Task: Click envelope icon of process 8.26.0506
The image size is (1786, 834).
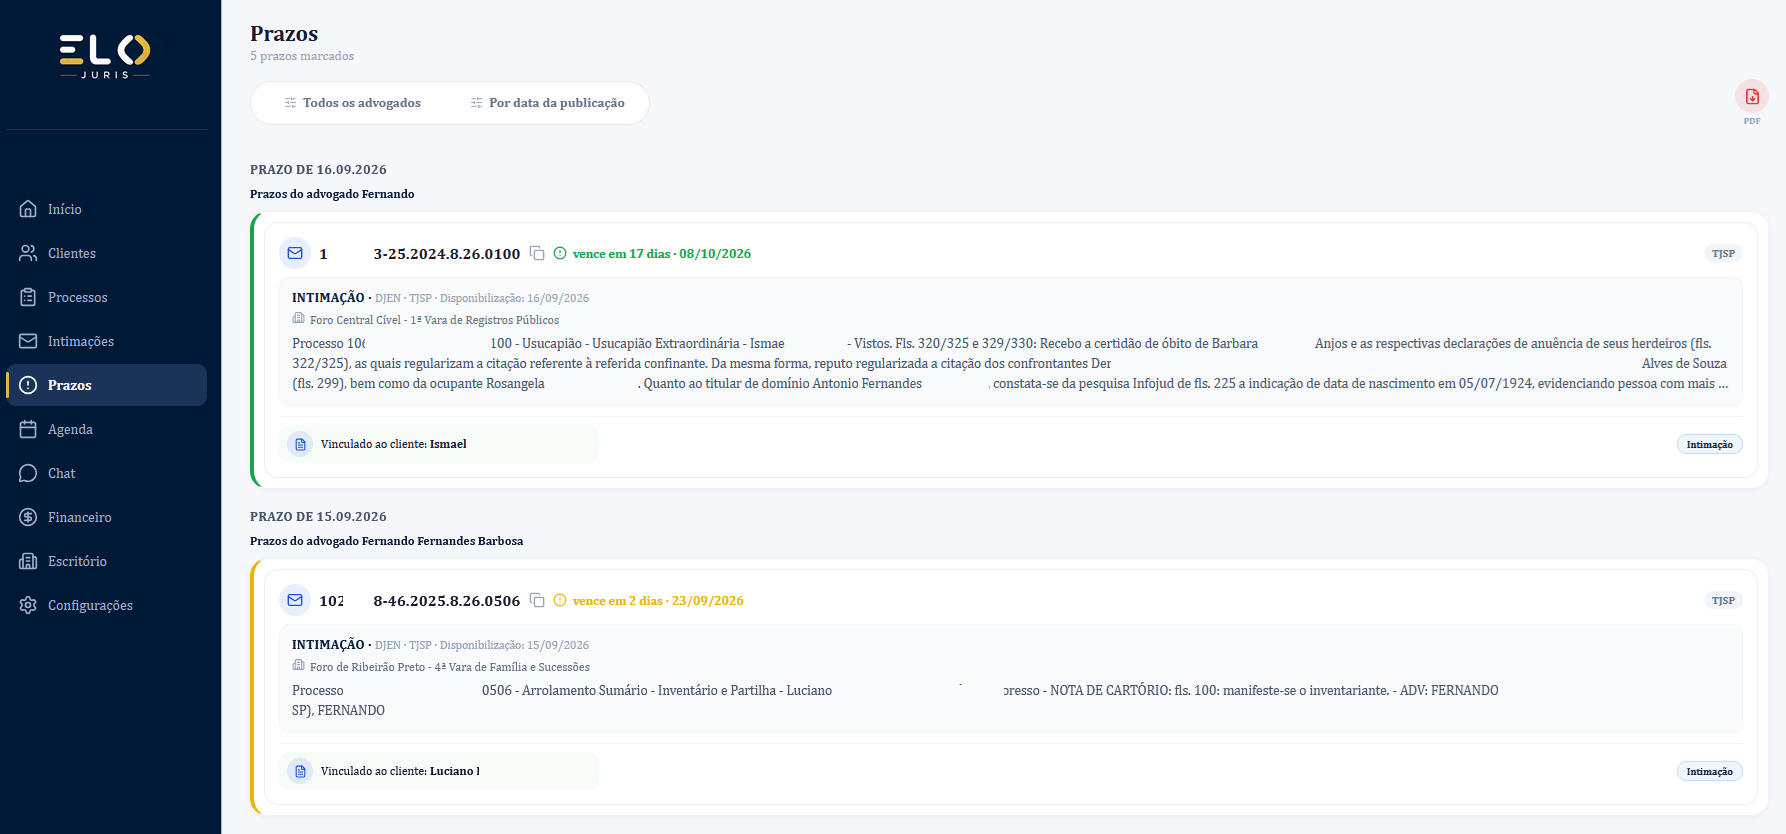Action: [x=295, y=601]
